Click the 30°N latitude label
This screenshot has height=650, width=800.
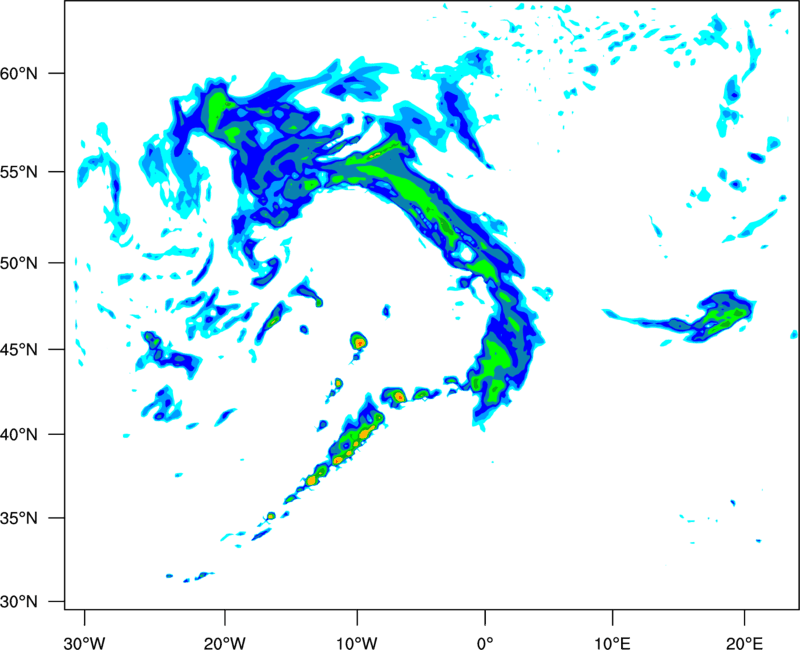click(x=19, y=602)
